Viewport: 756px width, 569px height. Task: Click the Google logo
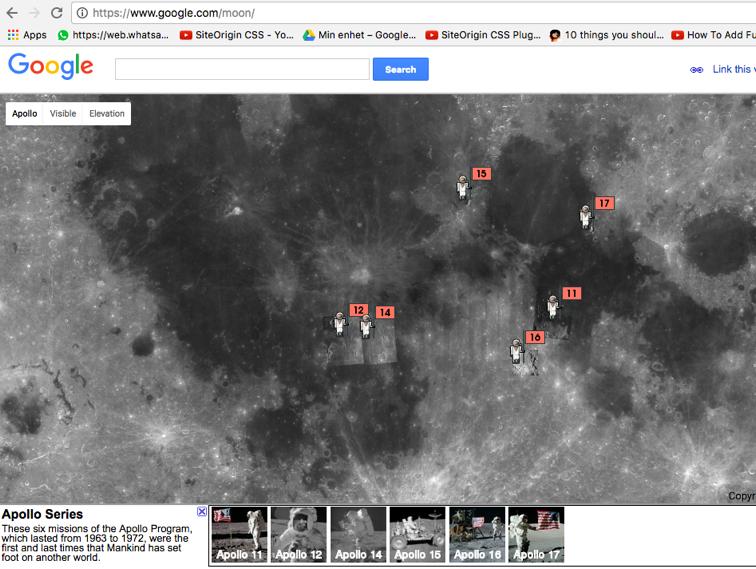pyautogui.click(x=51, y=66)
